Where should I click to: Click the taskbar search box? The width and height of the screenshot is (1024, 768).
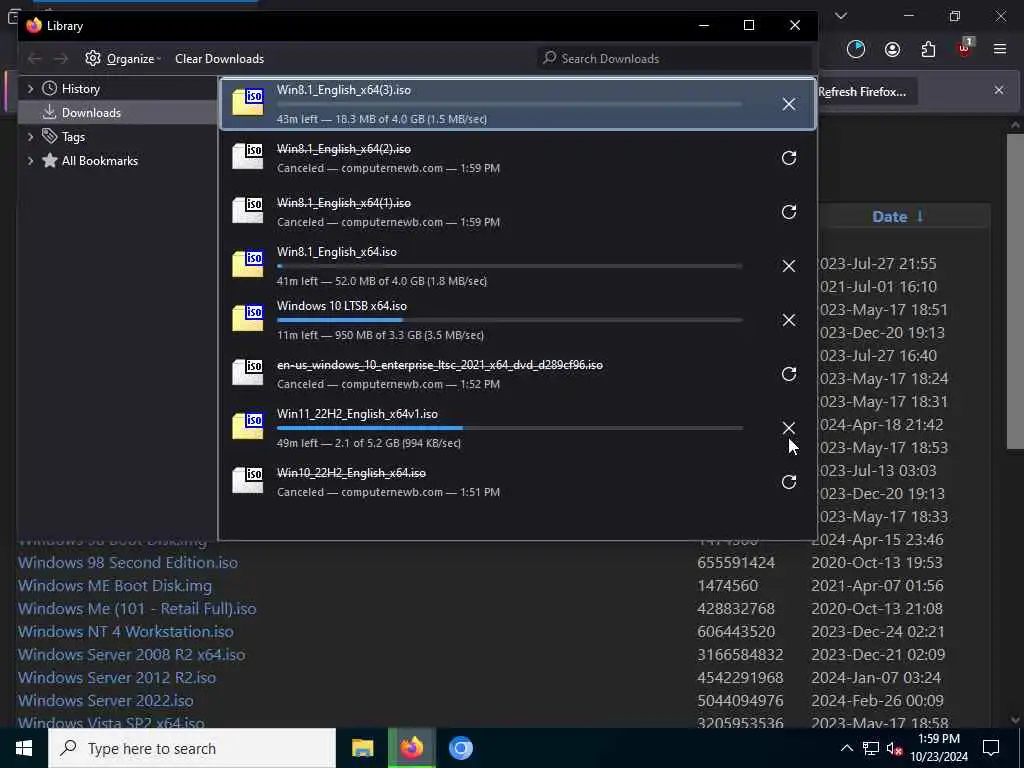(192, 748)
